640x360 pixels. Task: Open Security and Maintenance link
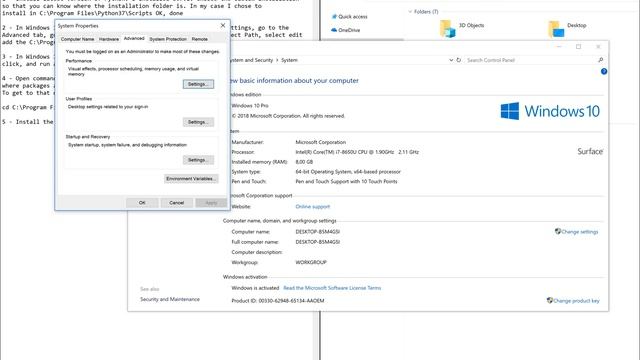pyautogui.click(x=170, y=299)
